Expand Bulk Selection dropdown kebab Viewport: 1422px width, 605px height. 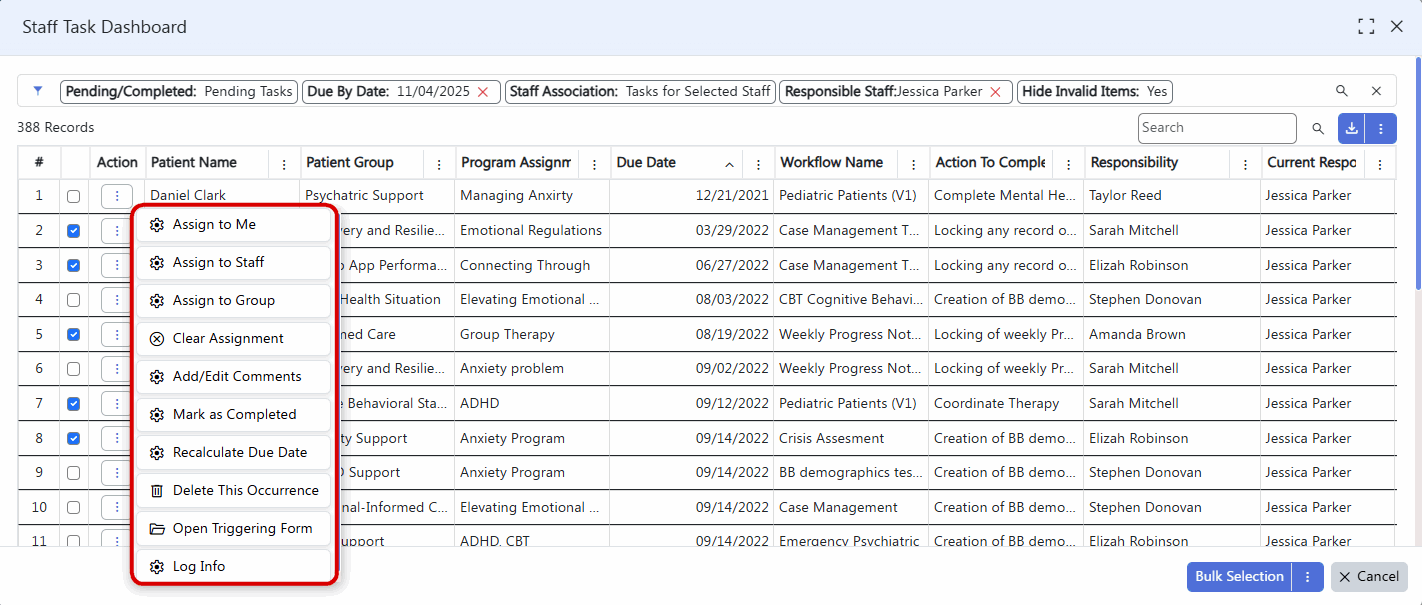(1308, 577)
